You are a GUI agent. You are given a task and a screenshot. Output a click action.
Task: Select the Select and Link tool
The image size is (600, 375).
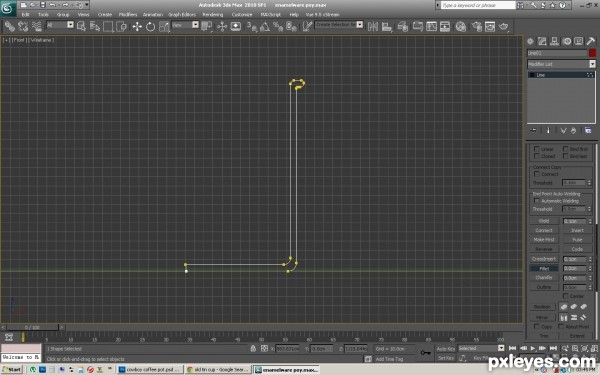point(10,26)
